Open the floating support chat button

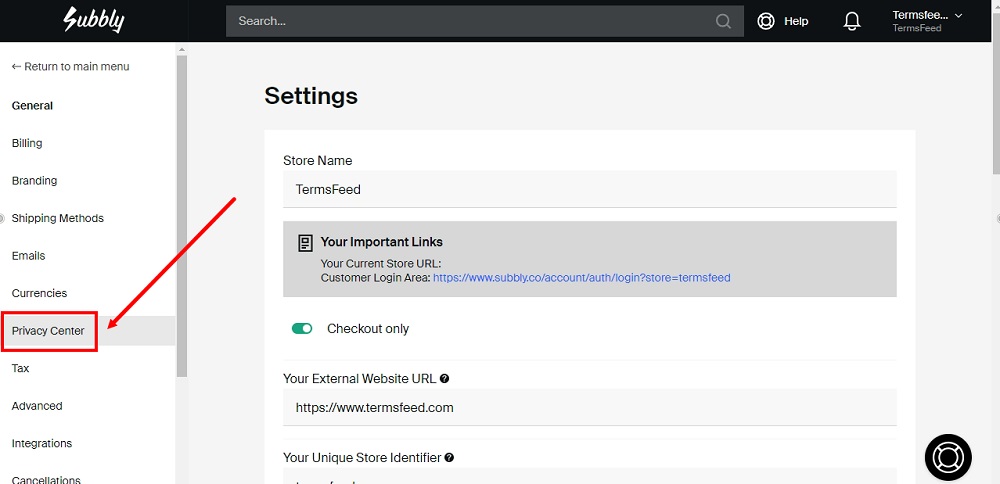[x=948, y=457]
